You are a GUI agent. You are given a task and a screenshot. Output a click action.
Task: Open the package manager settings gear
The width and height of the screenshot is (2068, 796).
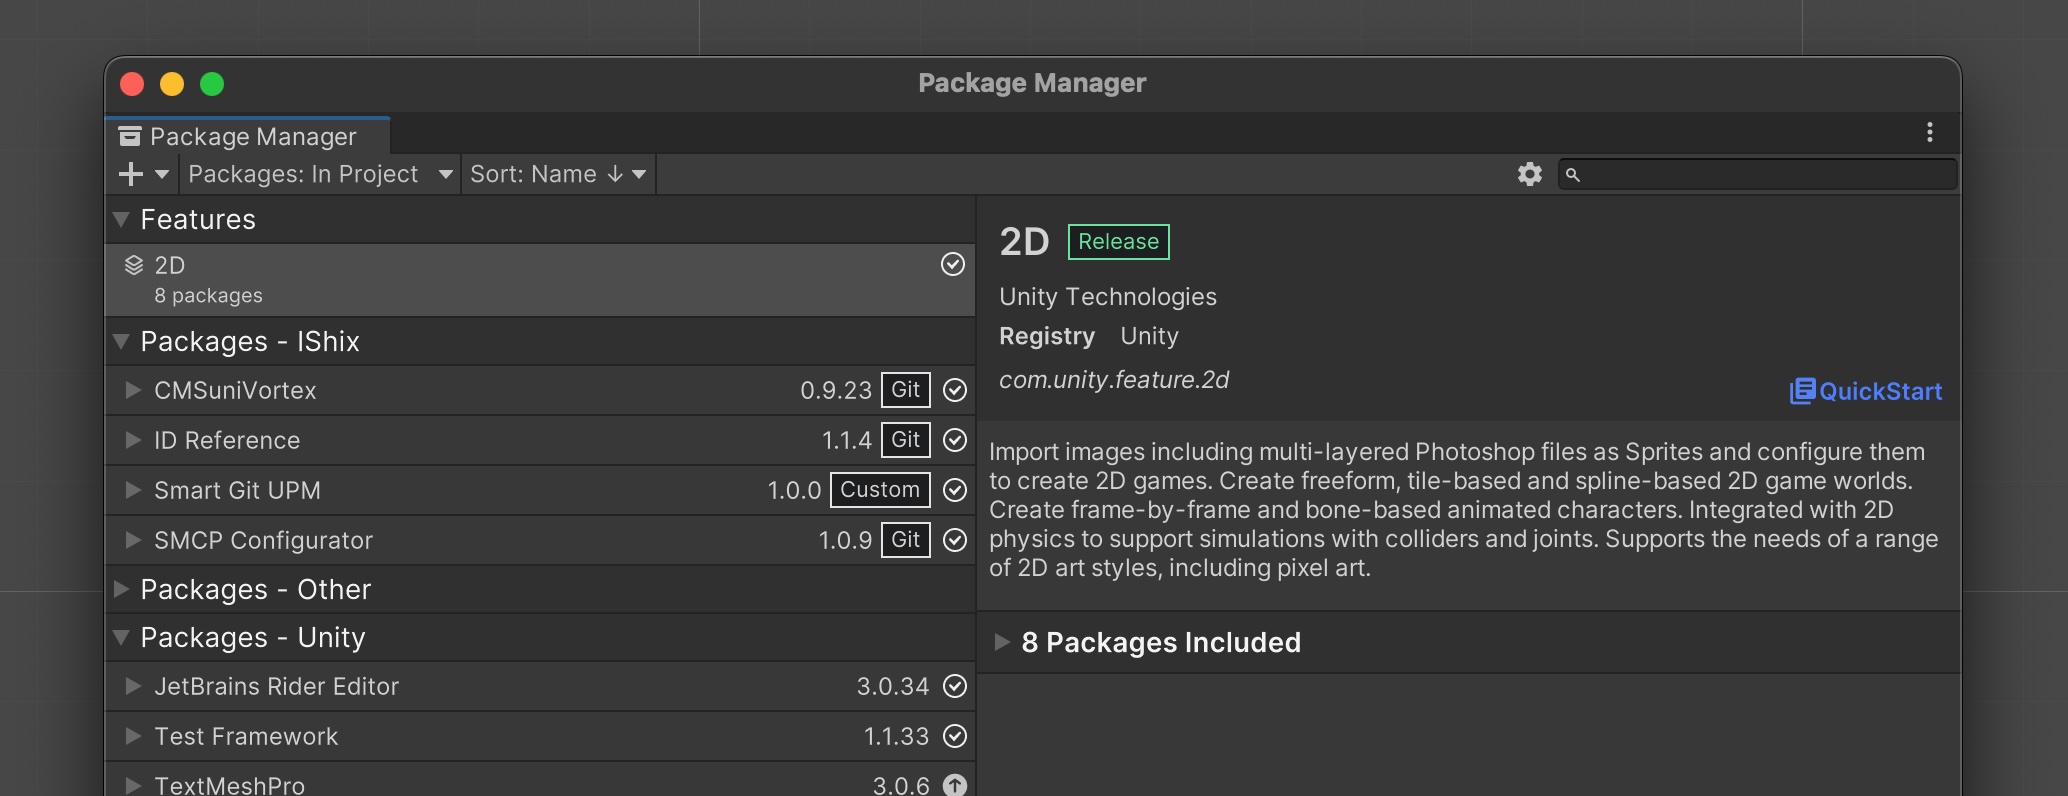pos(1530,174)
